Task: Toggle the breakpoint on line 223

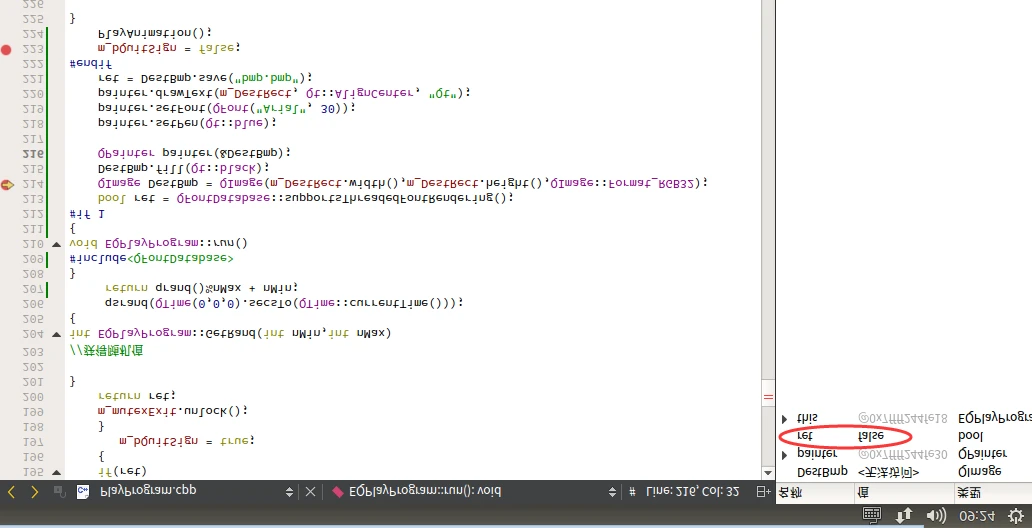Action: 7,48
